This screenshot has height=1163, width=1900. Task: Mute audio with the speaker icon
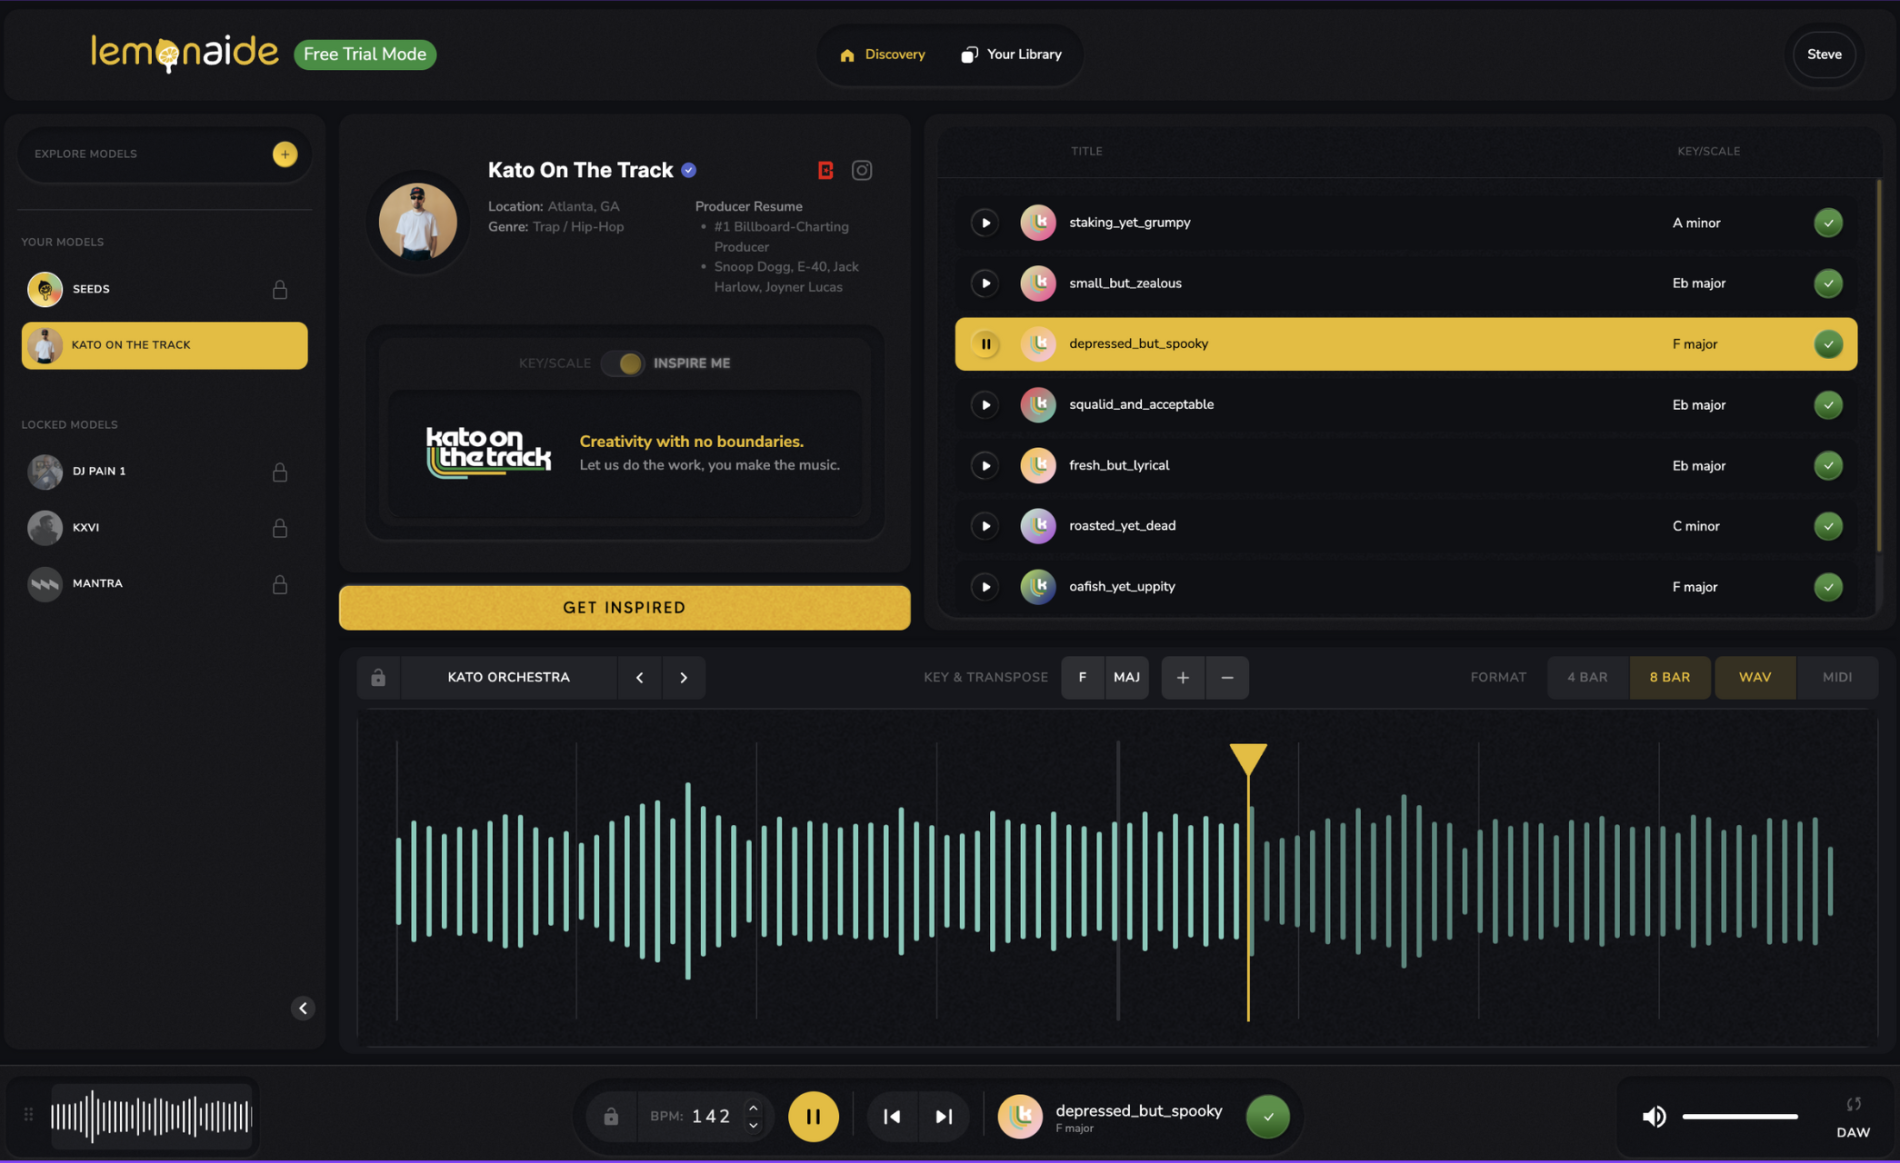tap(1654, 1116)
